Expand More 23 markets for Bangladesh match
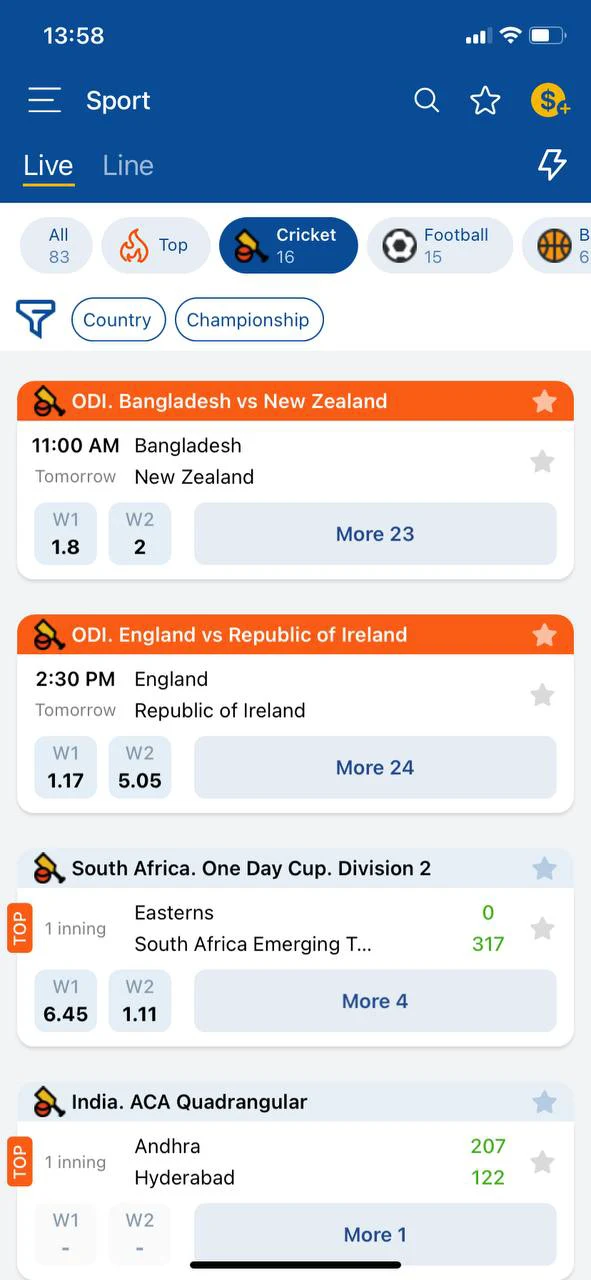The height and width of the screenshot is (1280, 591). 375,534
